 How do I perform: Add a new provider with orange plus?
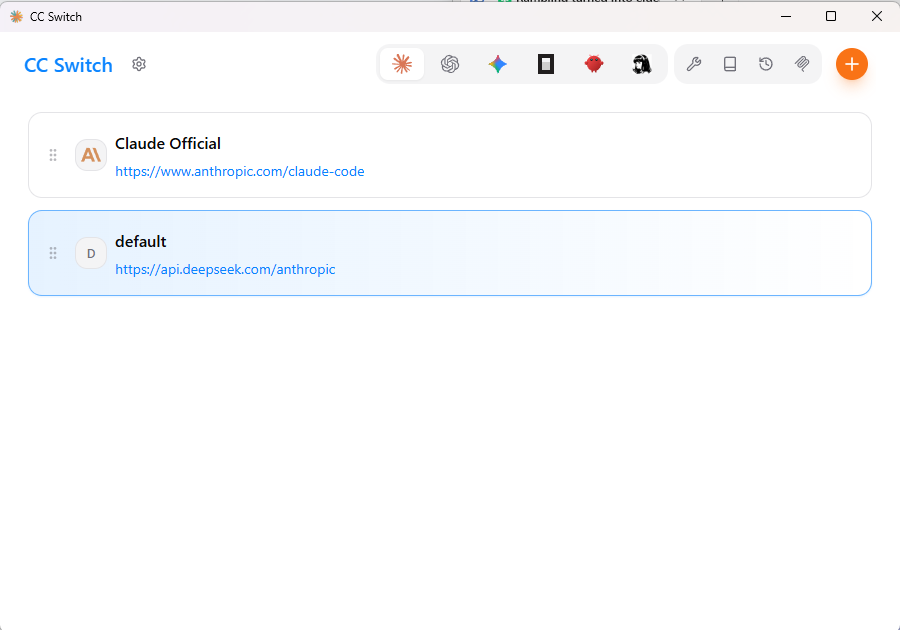click(852, 64)
